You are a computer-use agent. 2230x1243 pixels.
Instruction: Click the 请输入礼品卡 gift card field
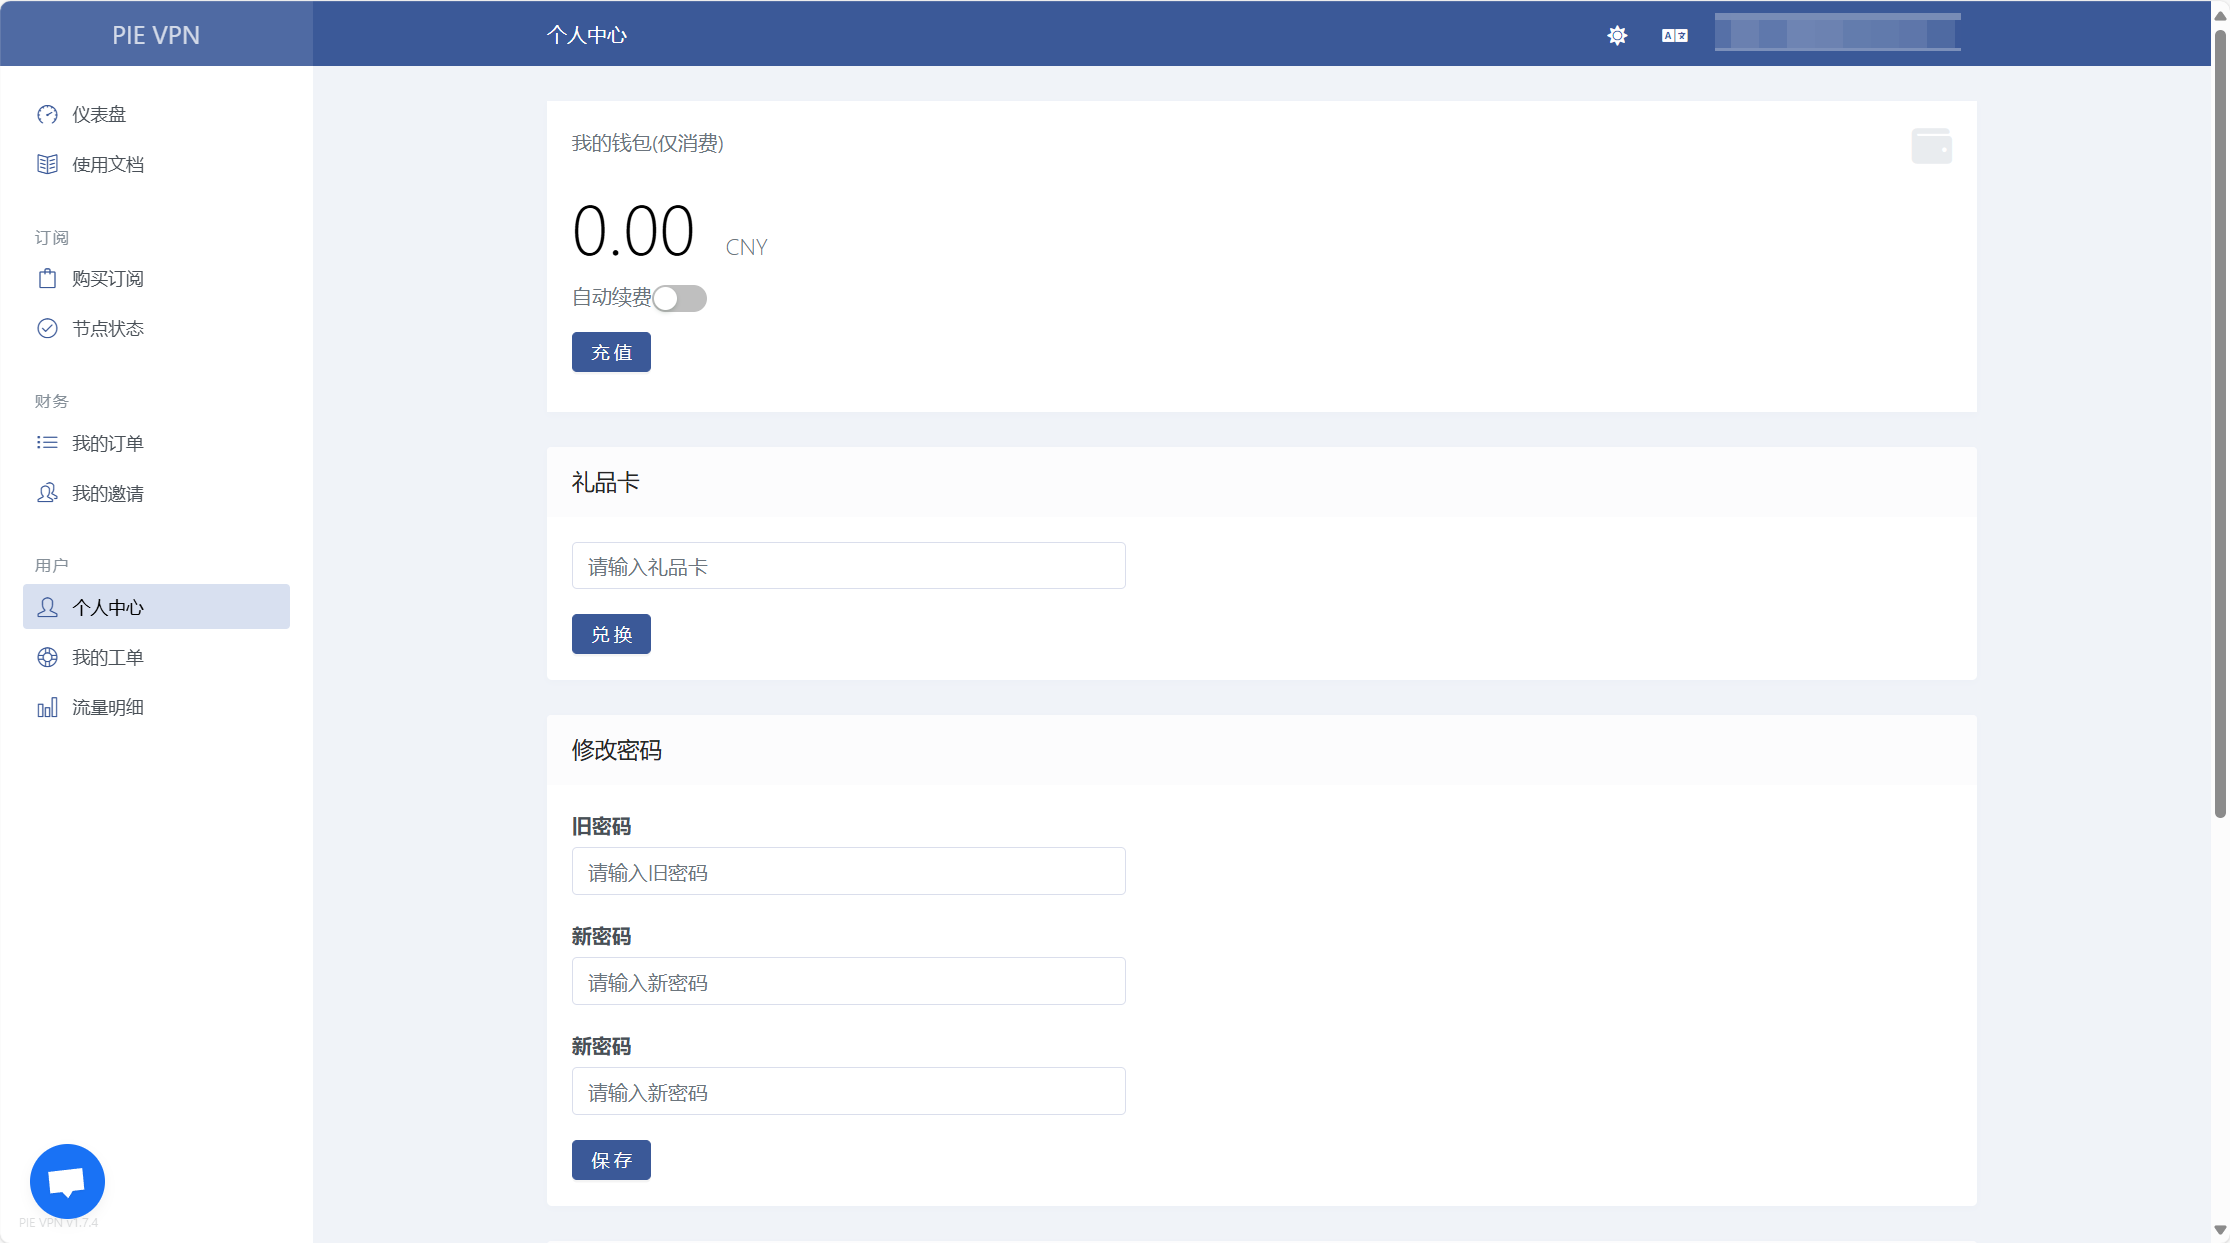coord(848,566)
